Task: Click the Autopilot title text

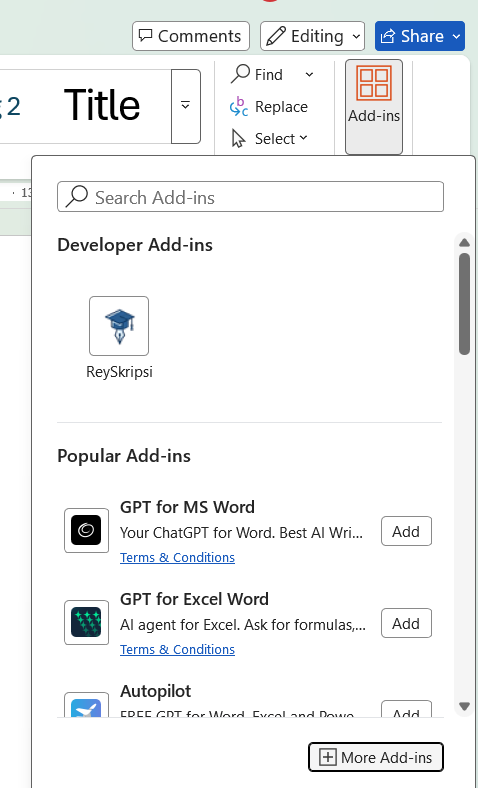Action: point(155,691)
